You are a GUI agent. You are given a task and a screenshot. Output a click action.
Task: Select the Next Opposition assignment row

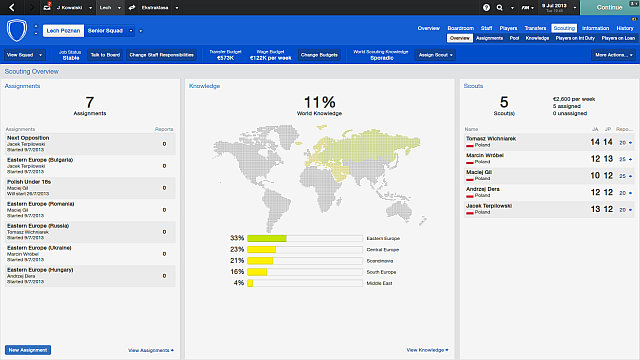tap(90, 144)
